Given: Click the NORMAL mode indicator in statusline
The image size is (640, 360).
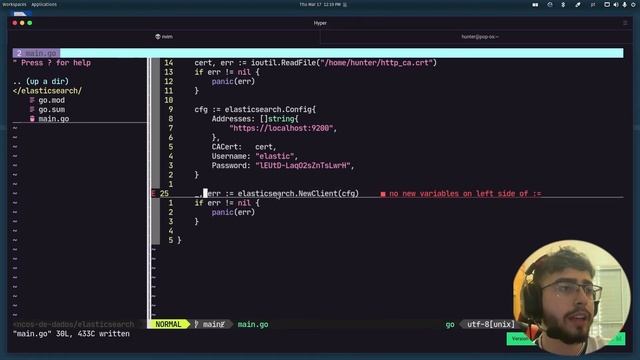Looking at the screenshot, I should coord(168,324).
